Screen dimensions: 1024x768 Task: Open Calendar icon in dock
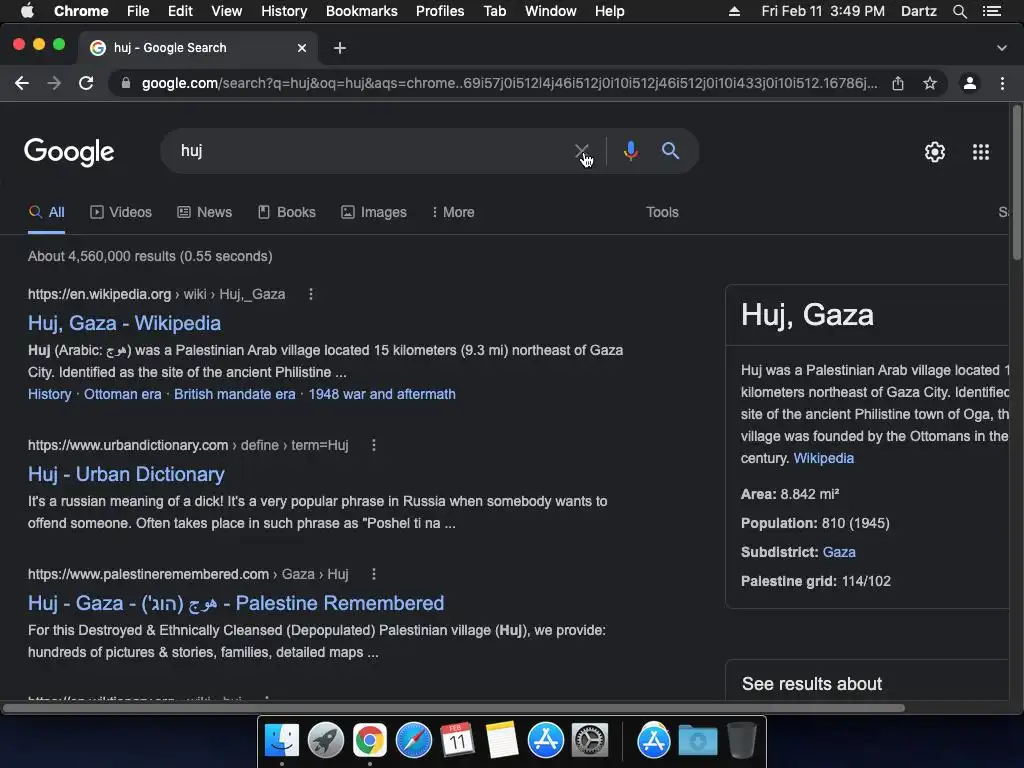pos(457,741)
